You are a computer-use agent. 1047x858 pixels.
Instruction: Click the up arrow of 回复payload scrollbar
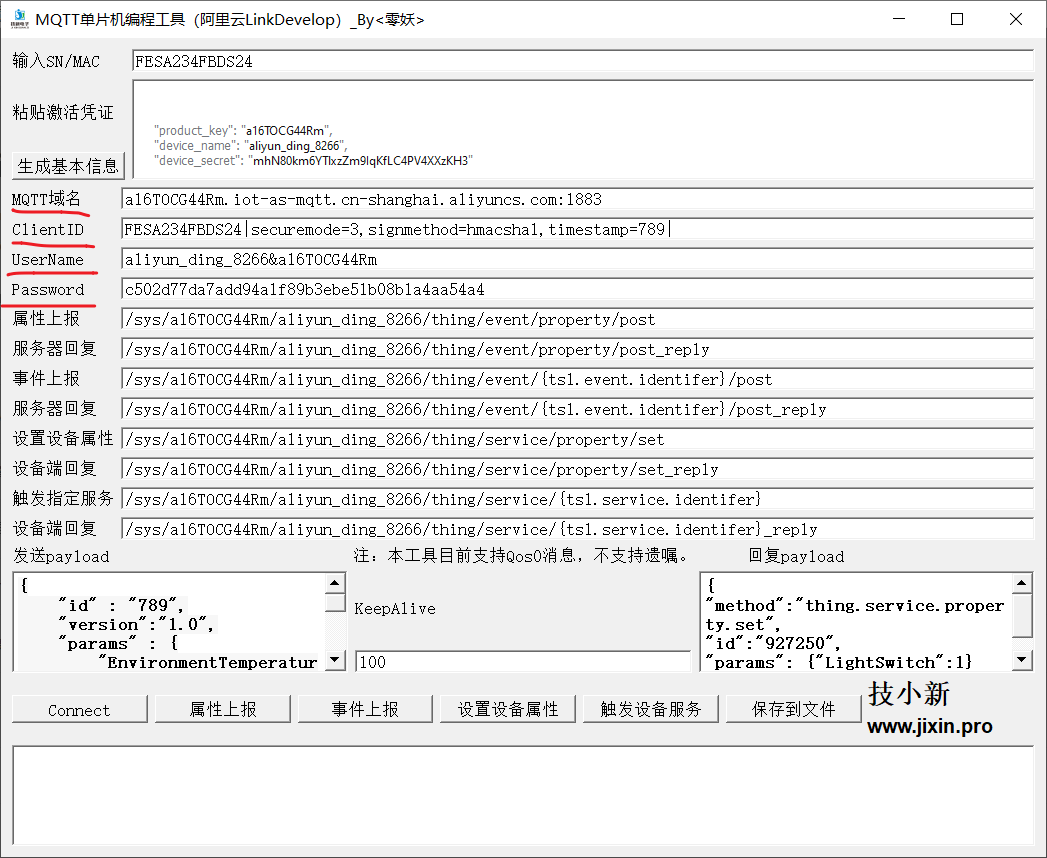tap(1022, 583)
